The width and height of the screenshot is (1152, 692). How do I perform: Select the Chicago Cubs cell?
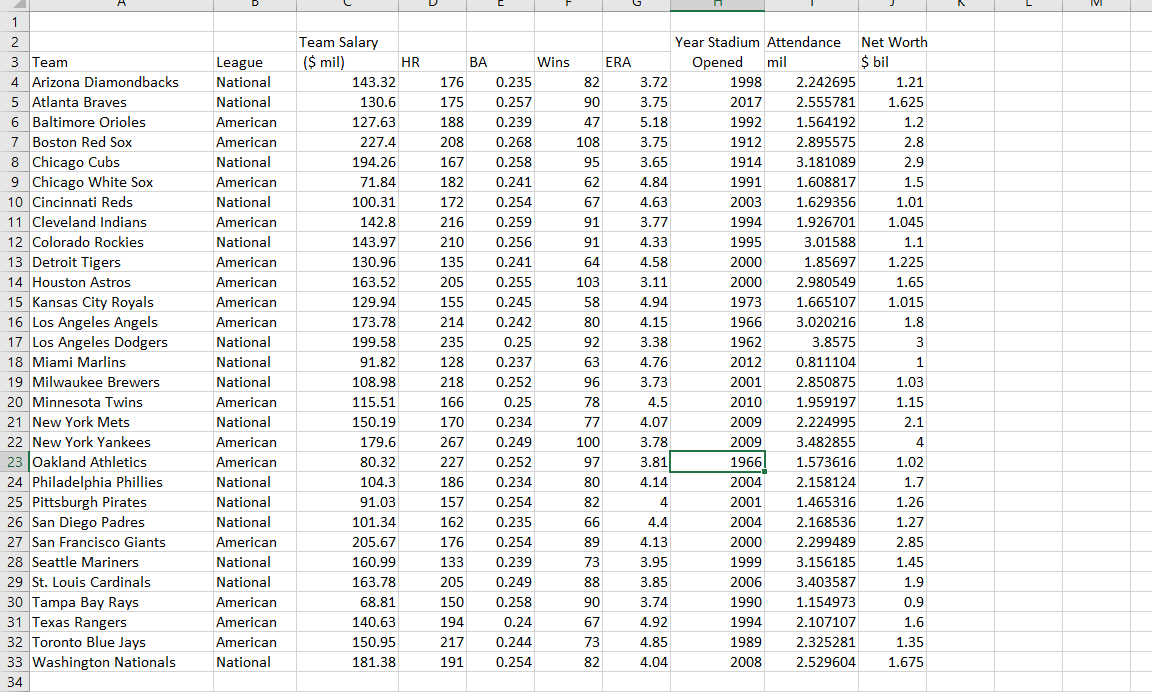(121, 162)
